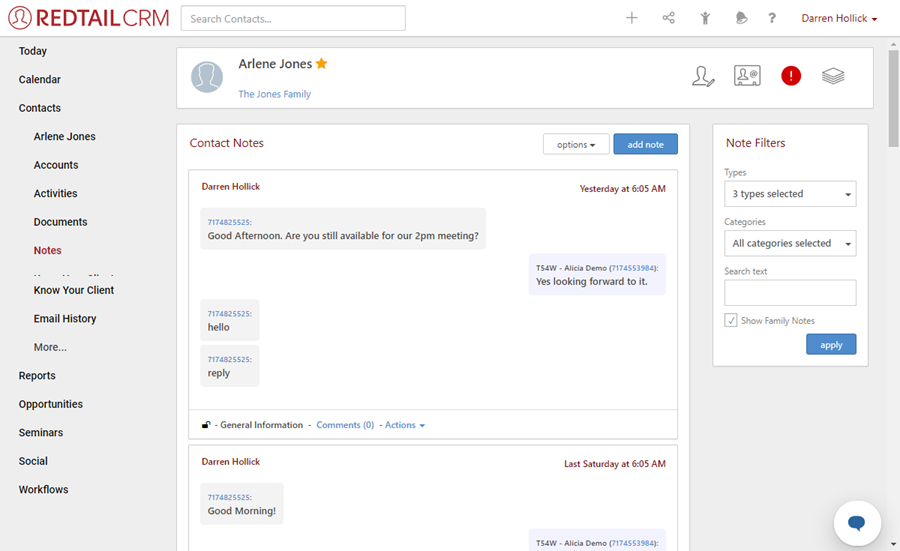Open Email History in sidebar

coord(65,319)
